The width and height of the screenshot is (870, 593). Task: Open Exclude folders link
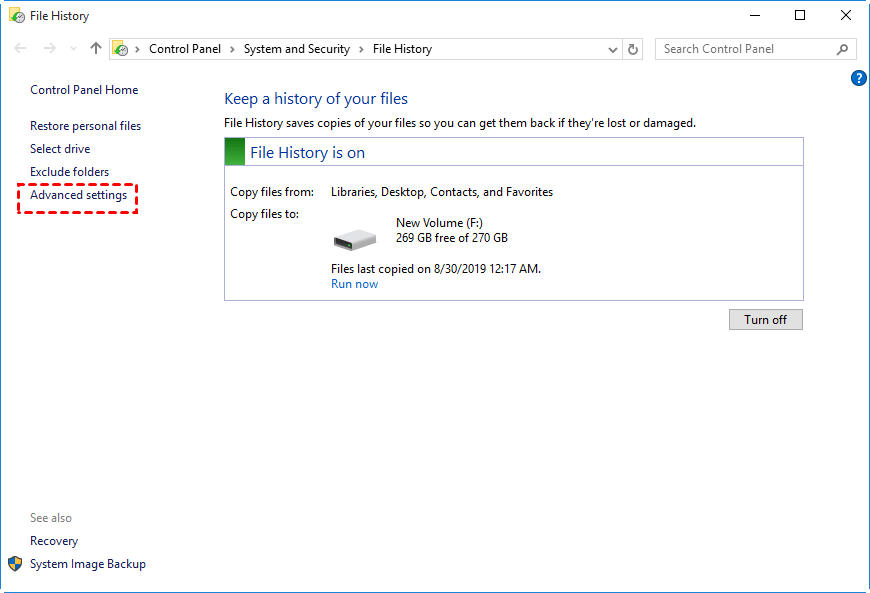click(x=69, y=172)
